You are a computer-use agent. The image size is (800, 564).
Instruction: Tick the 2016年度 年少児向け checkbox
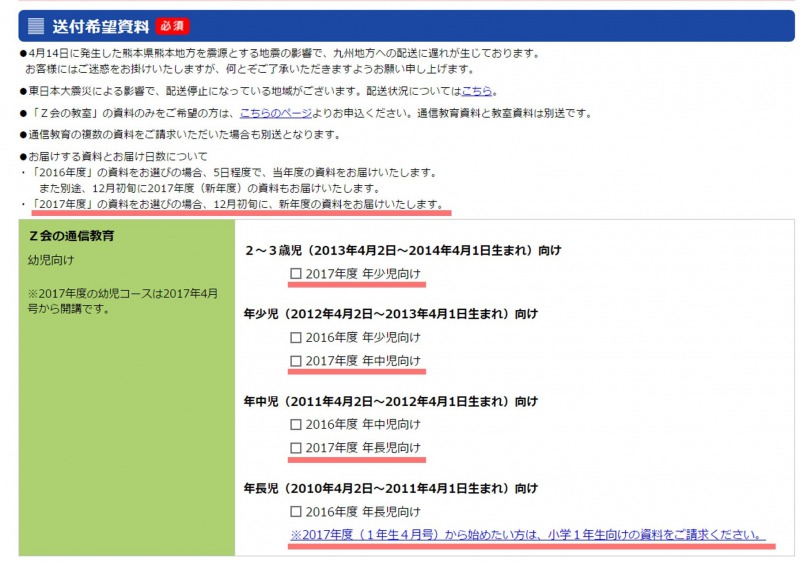[x=295, y=337]
